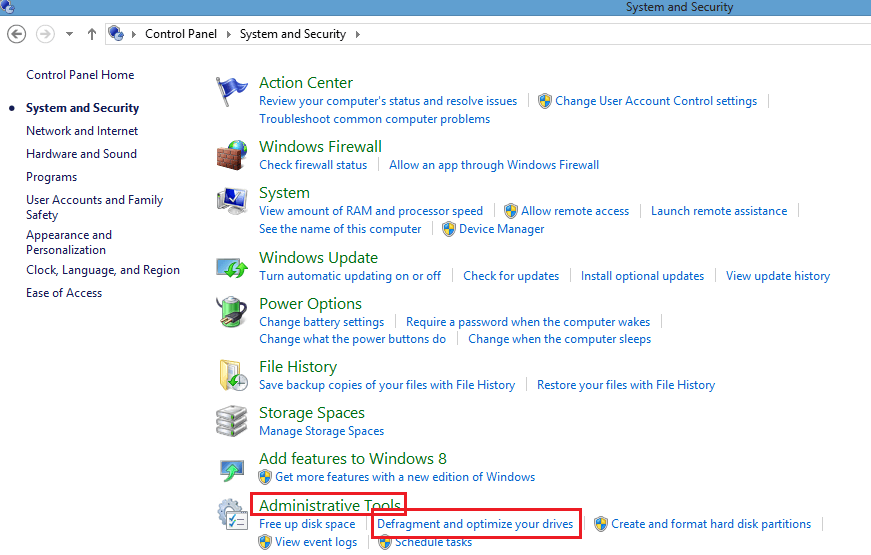Viewport: 871px width, 555px height.
Task: Click the Power Options battery icon
Action: 232,312
